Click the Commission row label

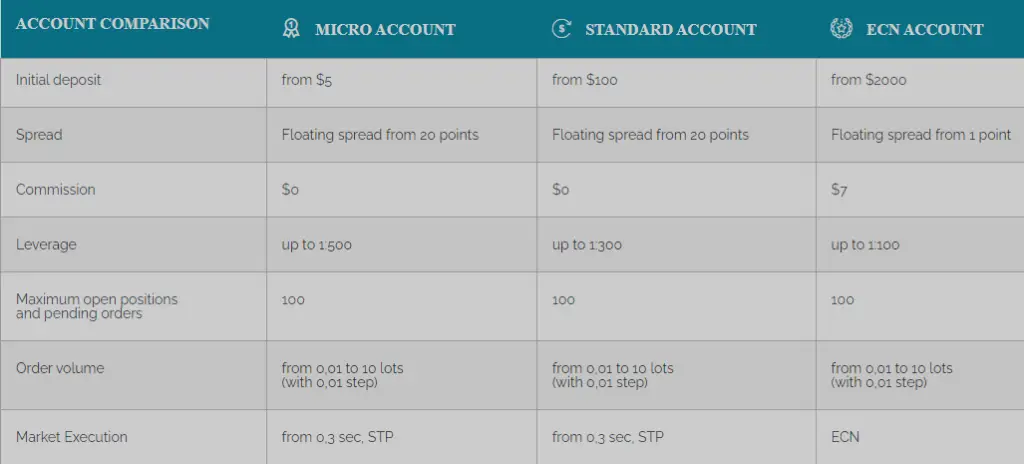point(56,190)
